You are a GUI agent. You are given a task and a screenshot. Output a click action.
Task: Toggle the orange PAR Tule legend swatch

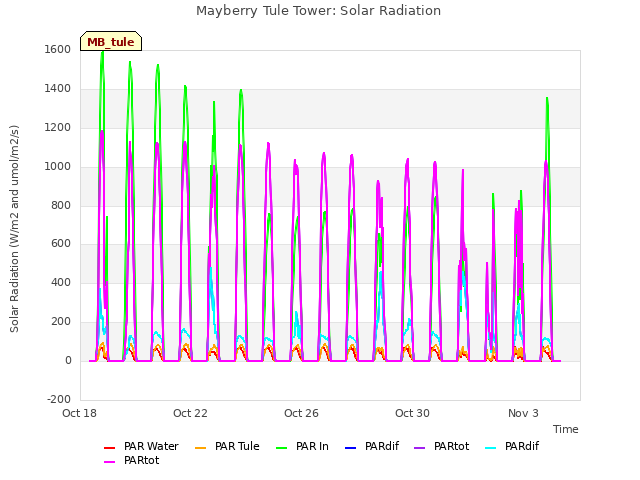click(200, 448)
